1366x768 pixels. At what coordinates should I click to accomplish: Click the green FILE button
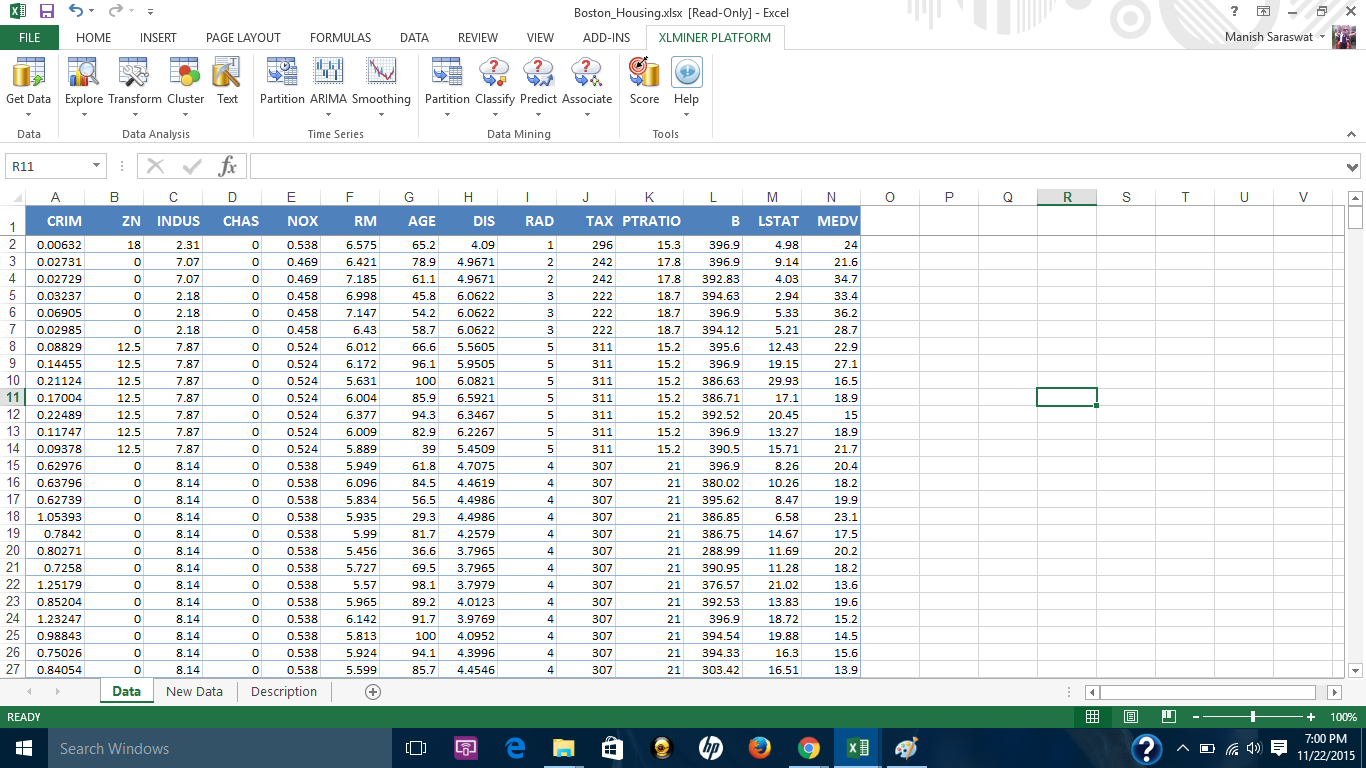pyautogui.click(x=29, y=38)
